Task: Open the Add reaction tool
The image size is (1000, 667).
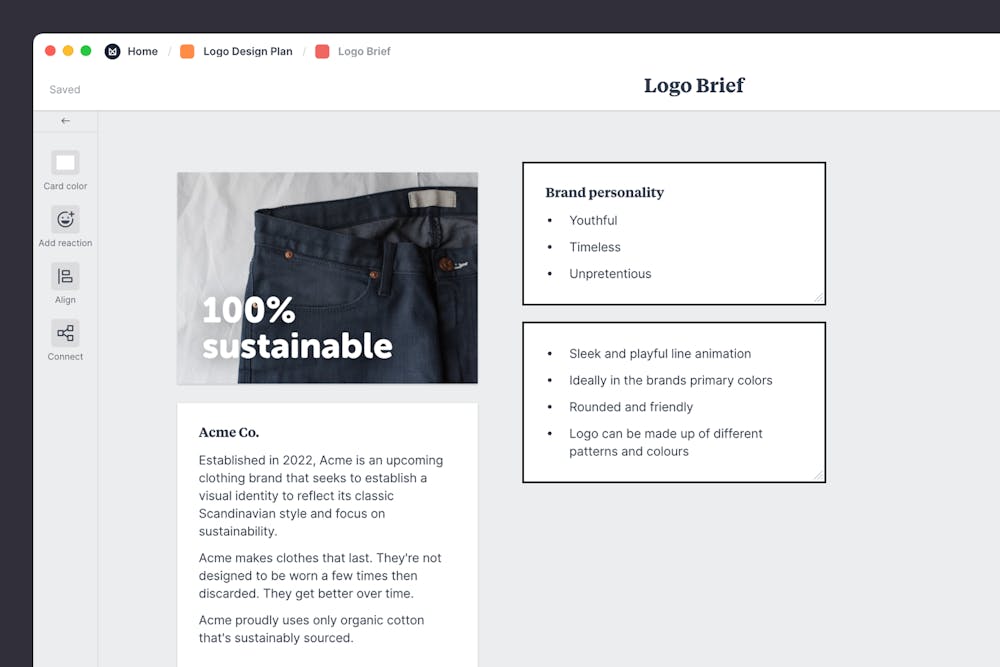Action: pyautogui.click(x=64, y=225)
